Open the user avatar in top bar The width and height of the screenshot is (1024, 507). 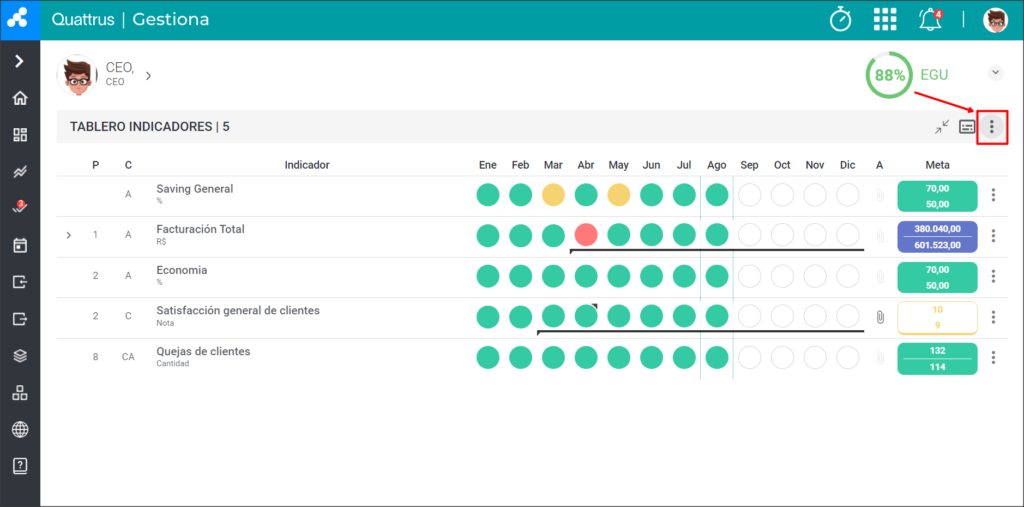(995, 20)
